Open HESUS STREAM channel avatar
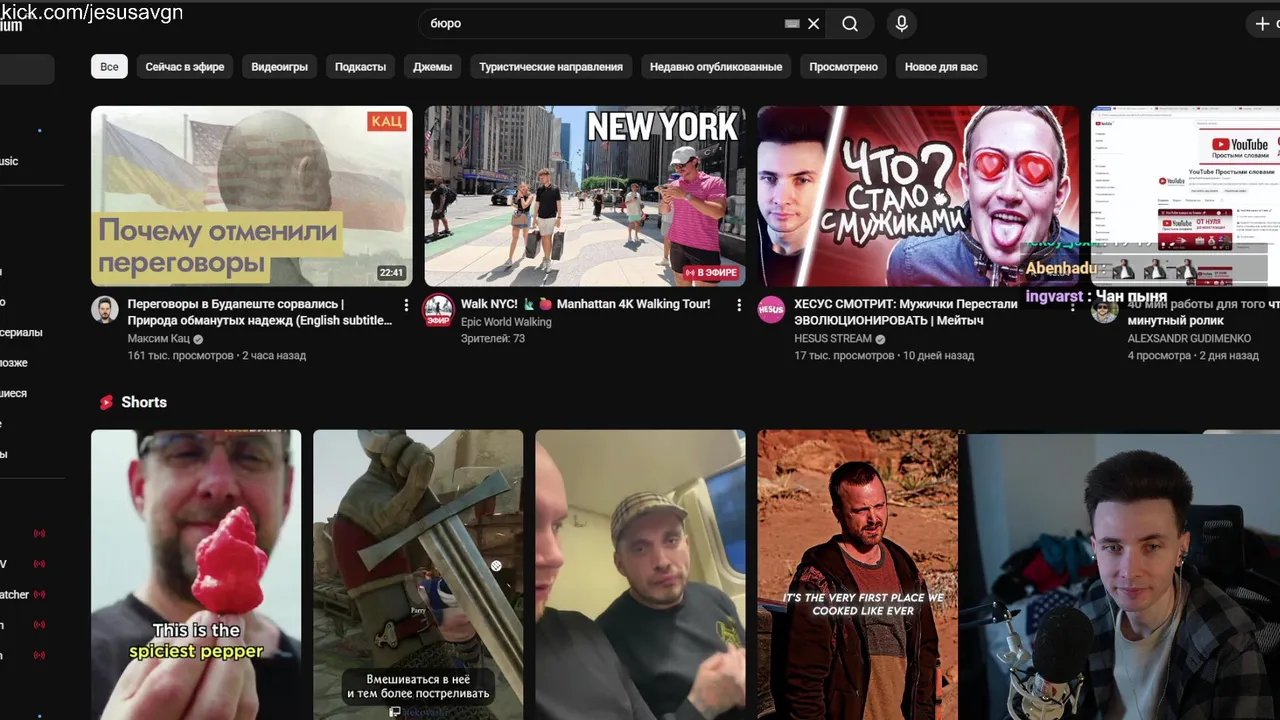 click(x=771, y=309)
